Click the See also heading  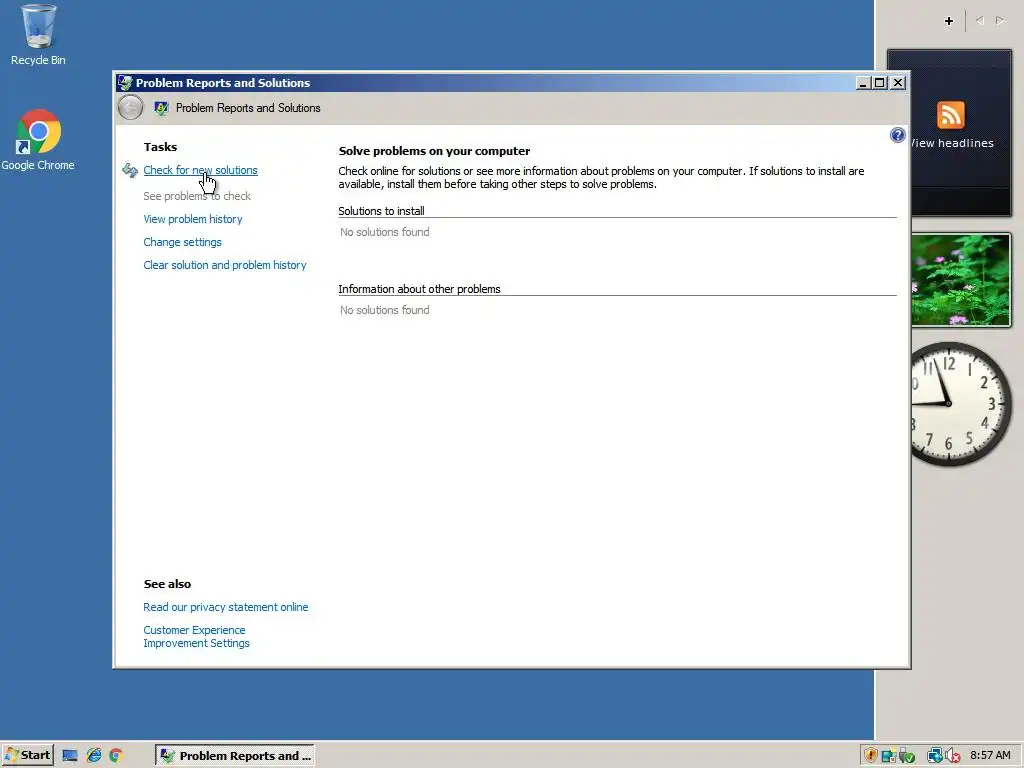pos(167,584)
